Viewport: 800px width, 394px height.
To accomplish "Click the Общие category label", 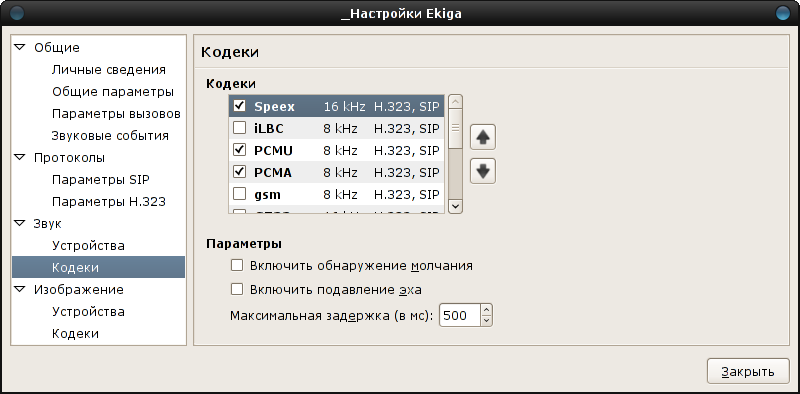I will point(57,48).
